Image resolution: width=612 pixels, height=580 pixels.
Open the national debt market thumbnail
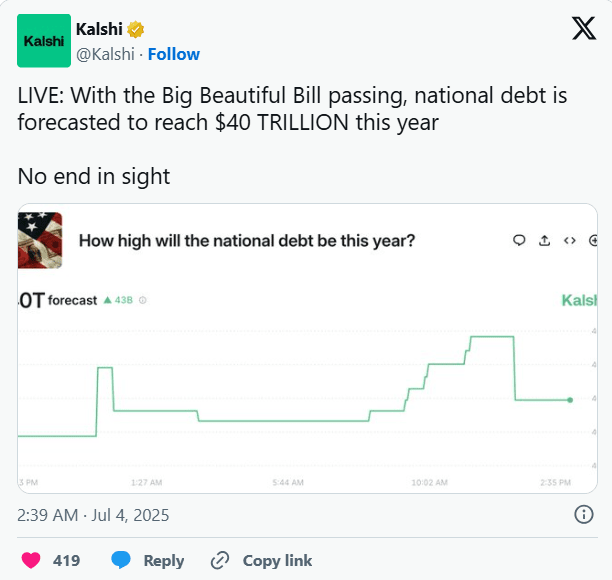pos(40,240)
